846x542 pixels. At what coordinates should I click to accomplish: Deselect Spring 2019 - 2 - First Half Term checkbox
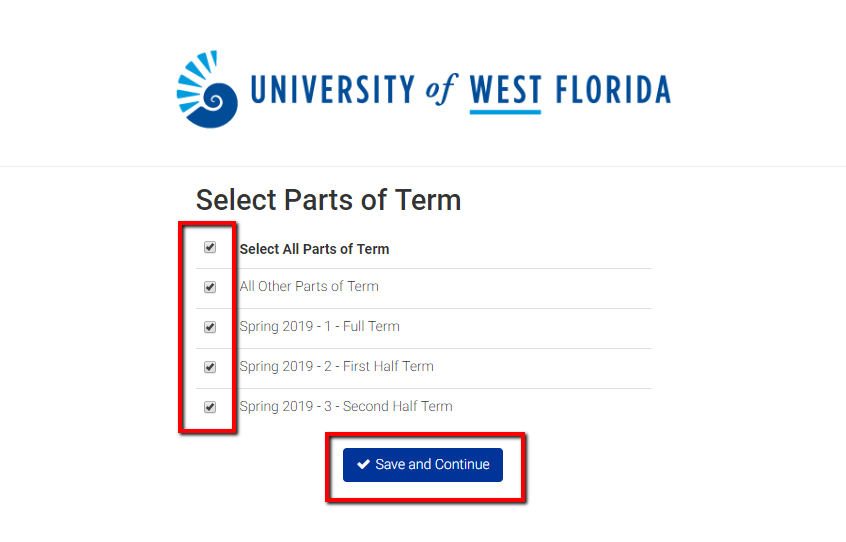tap(210, 367)
